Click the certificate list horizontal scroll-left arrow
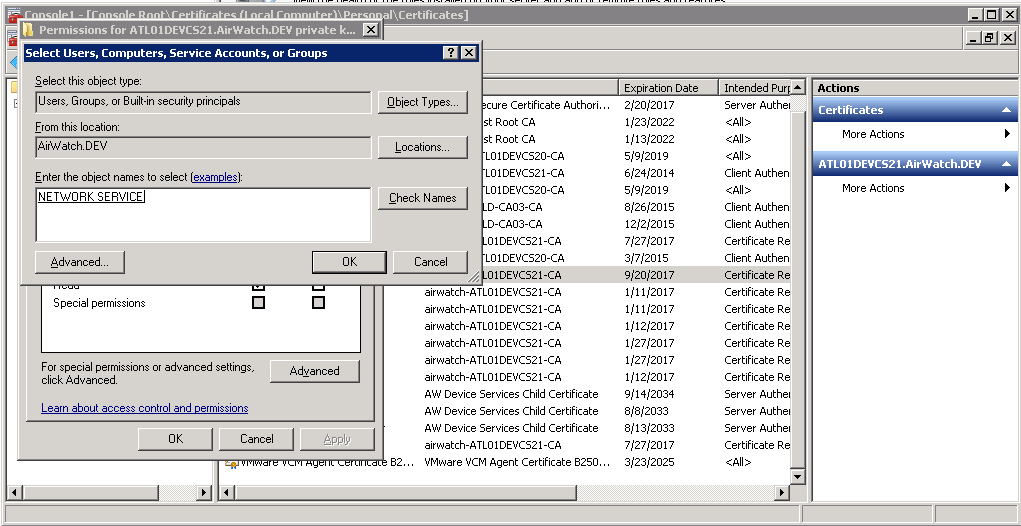1021x526 pixels. [227, 493]
